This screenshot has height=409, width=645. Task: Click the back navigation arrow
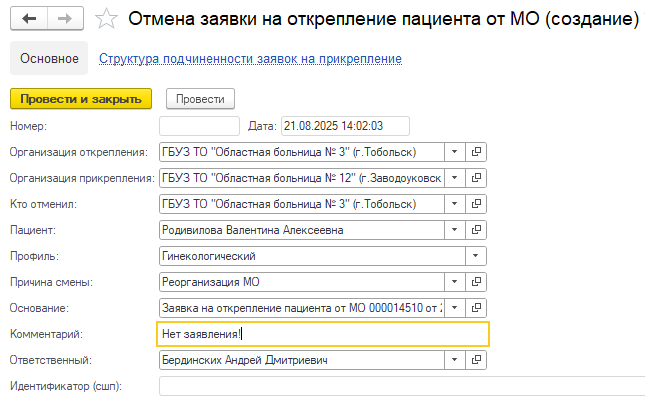click(29, 19)
